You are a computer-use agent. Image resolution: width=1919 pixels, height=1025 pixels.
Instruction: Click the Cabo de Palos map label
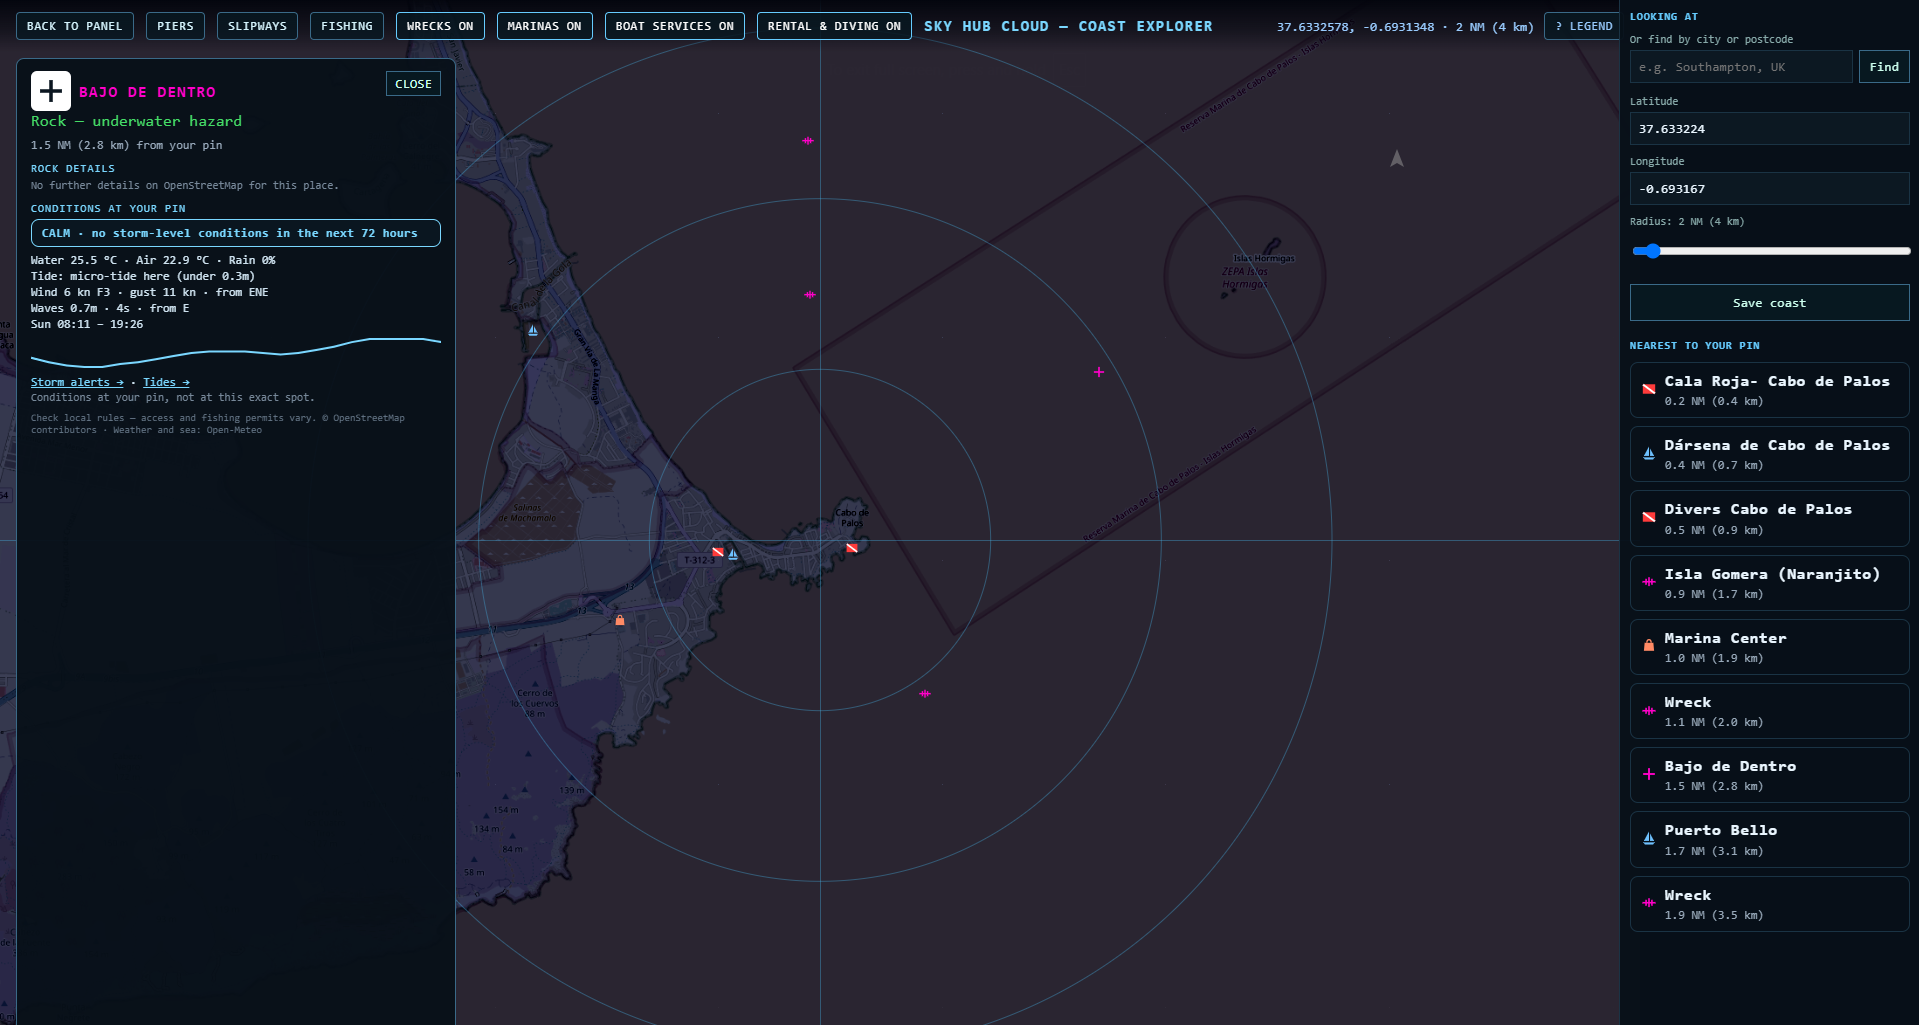[x=852, y=518]
